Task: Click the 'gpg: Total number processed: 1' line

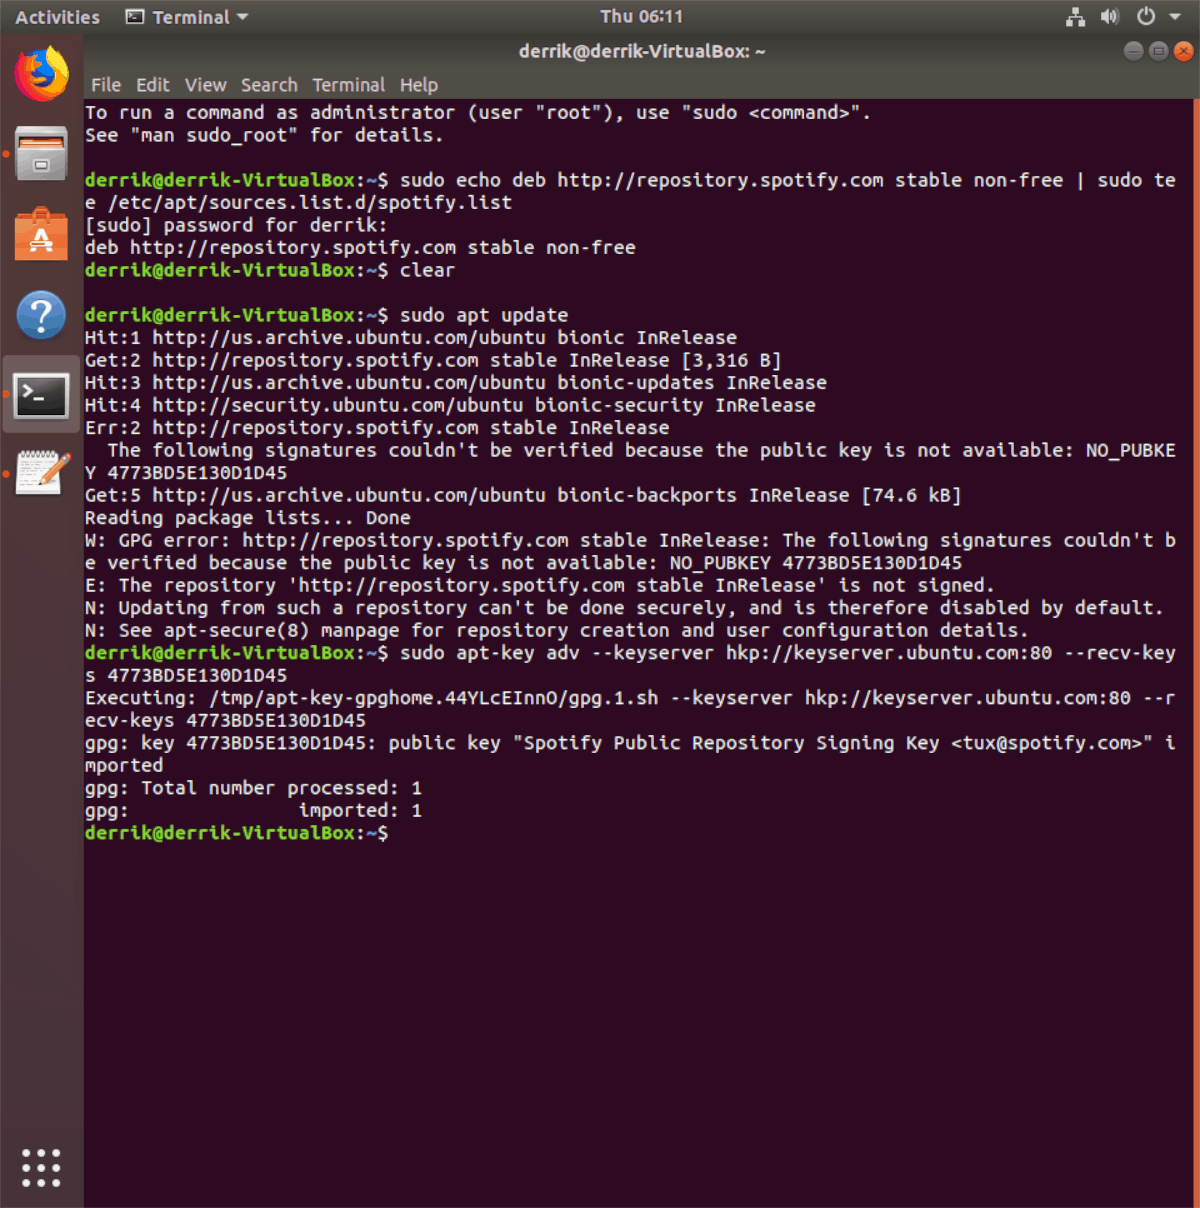Action: (x=253, y=788)
